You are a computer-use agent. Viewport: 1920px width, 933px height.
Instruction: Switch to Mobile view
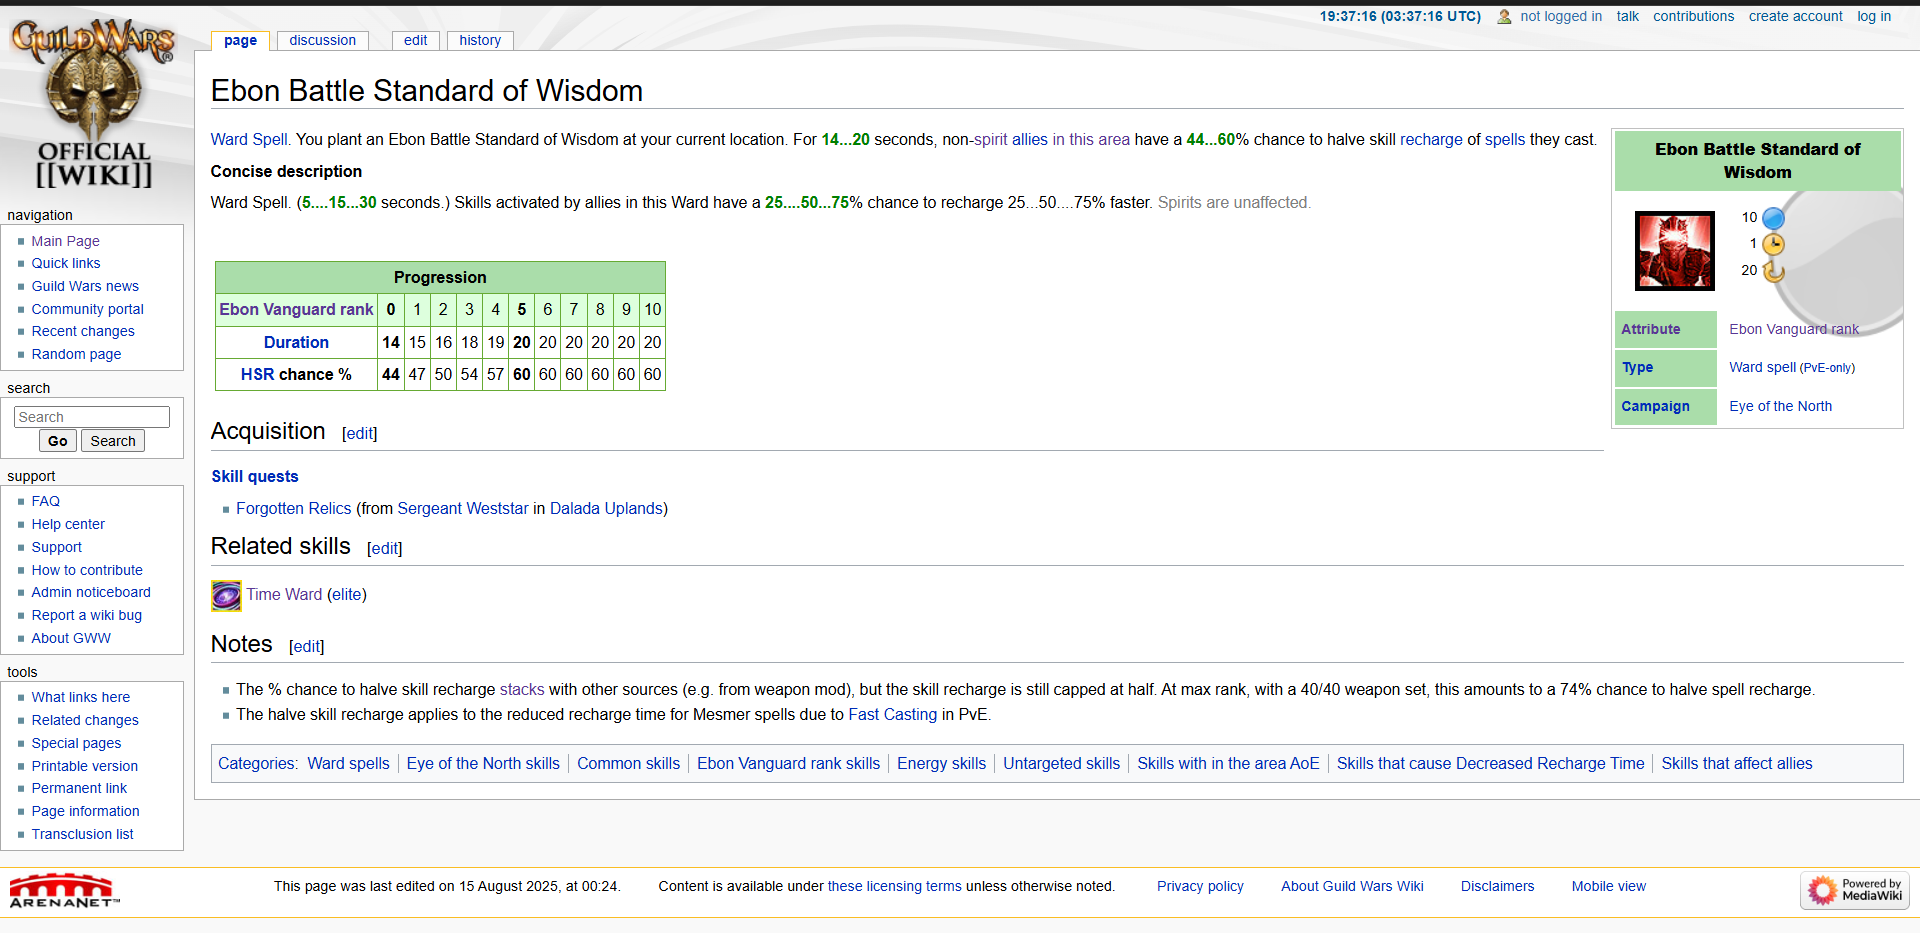point(1609,886)
